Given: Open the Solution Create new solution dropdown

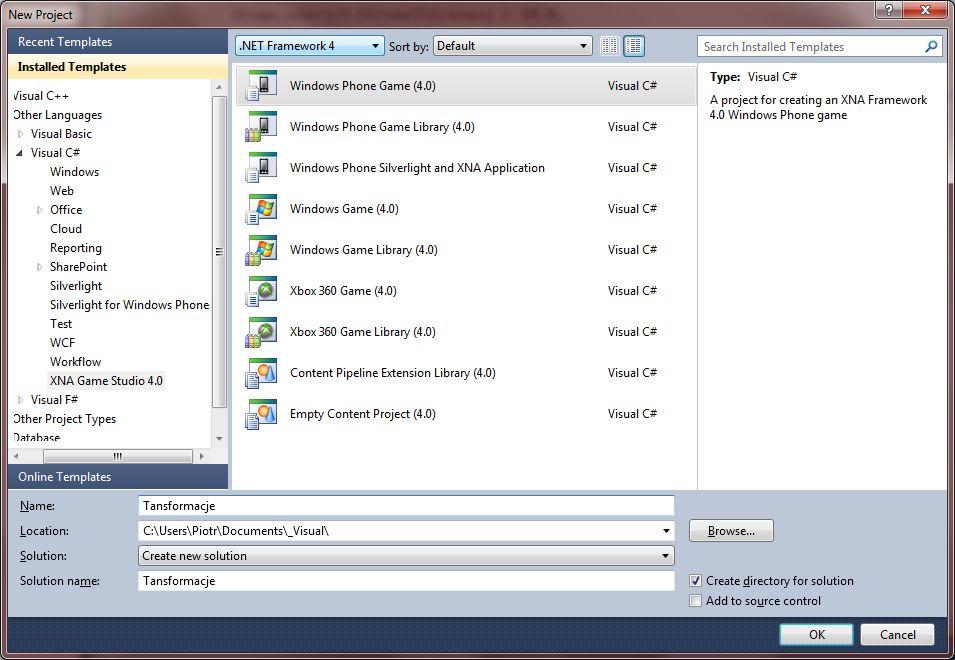Looking at the screenshot, I should pyautogui.click(x=406, y=555).
